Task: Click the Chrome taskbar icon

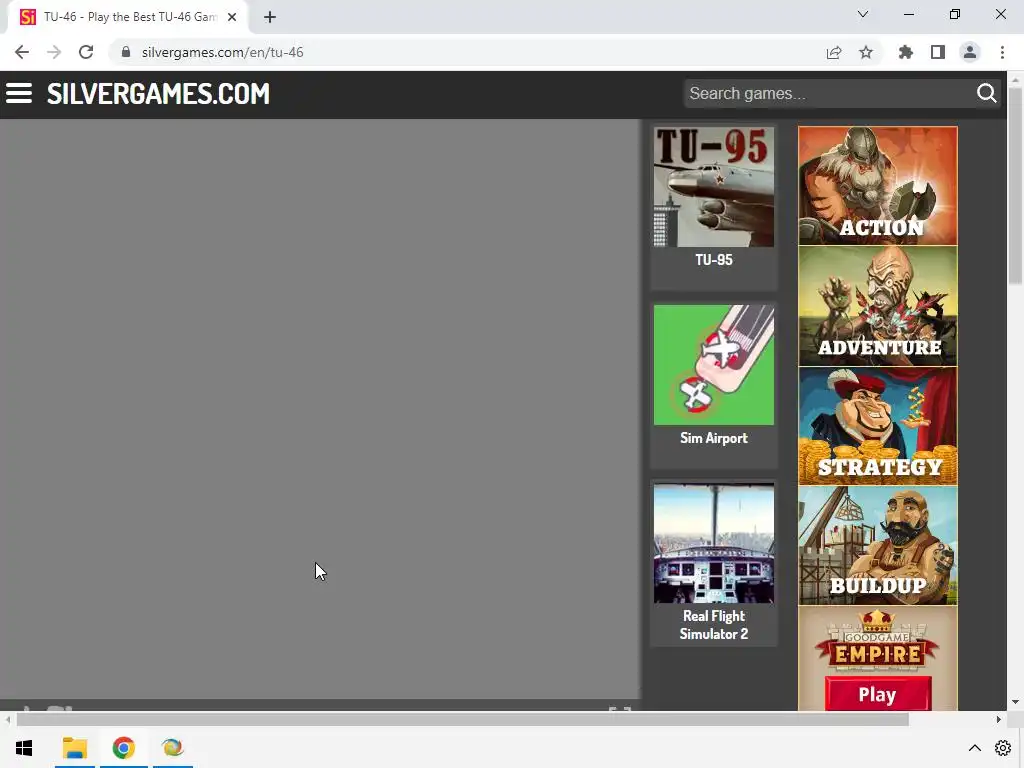Action: (x=123, y=748)
